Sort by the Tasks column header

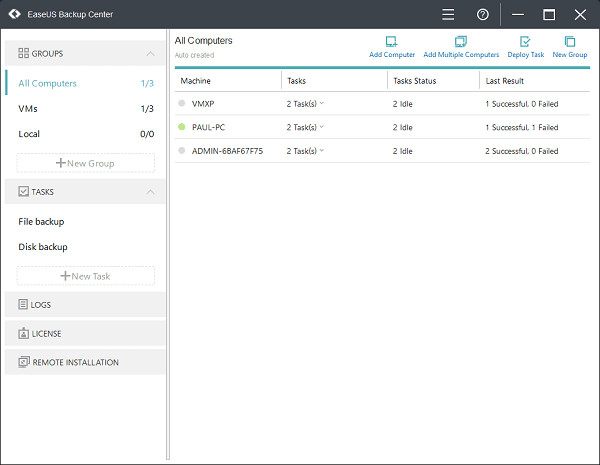pyautogui.click(x=297, y=81)
